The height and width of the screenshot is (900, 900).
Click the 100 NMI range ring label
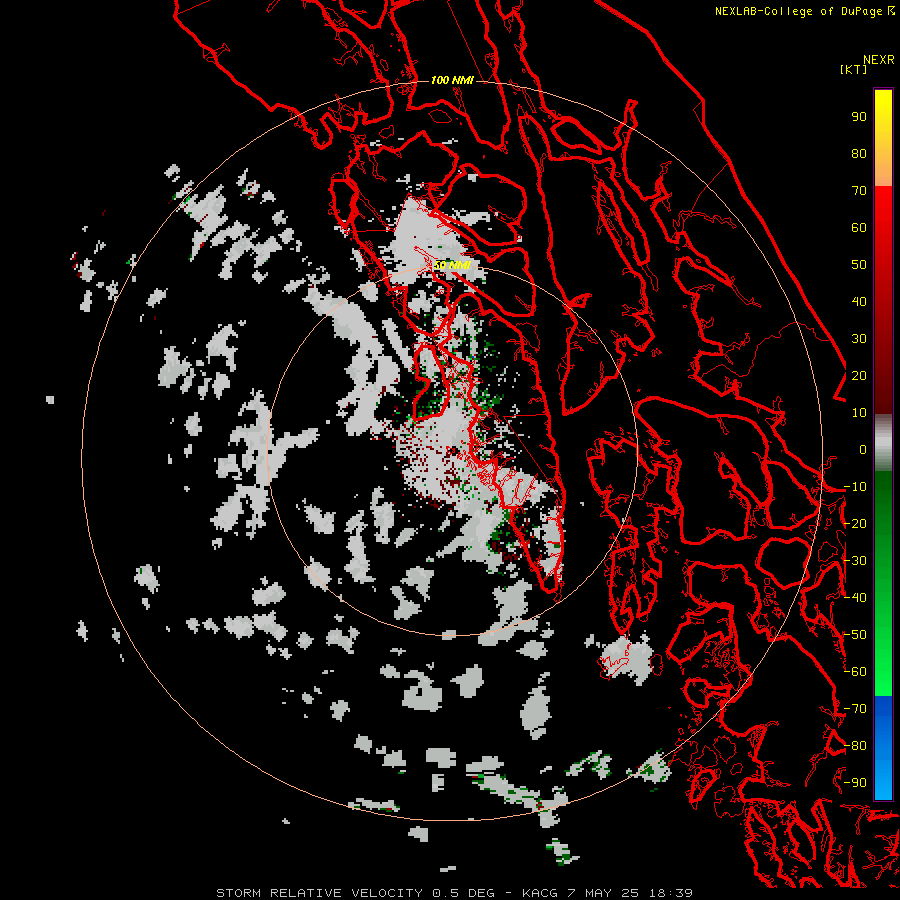[x=452, y=80]
